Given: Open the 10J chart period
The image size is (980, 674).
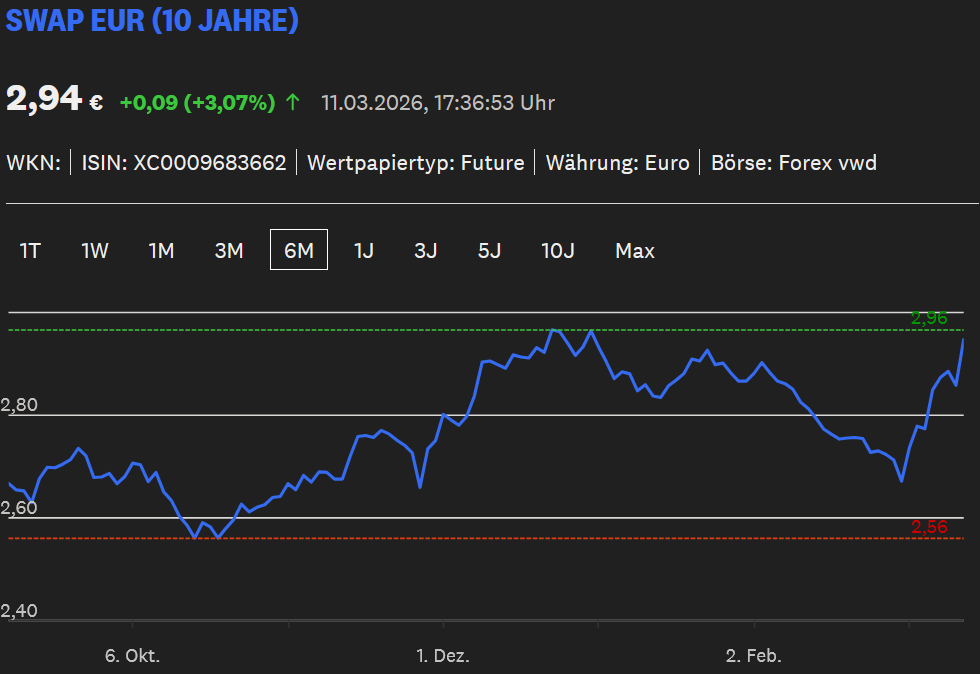Looking at the screenshot, I should tap(558, 250).
